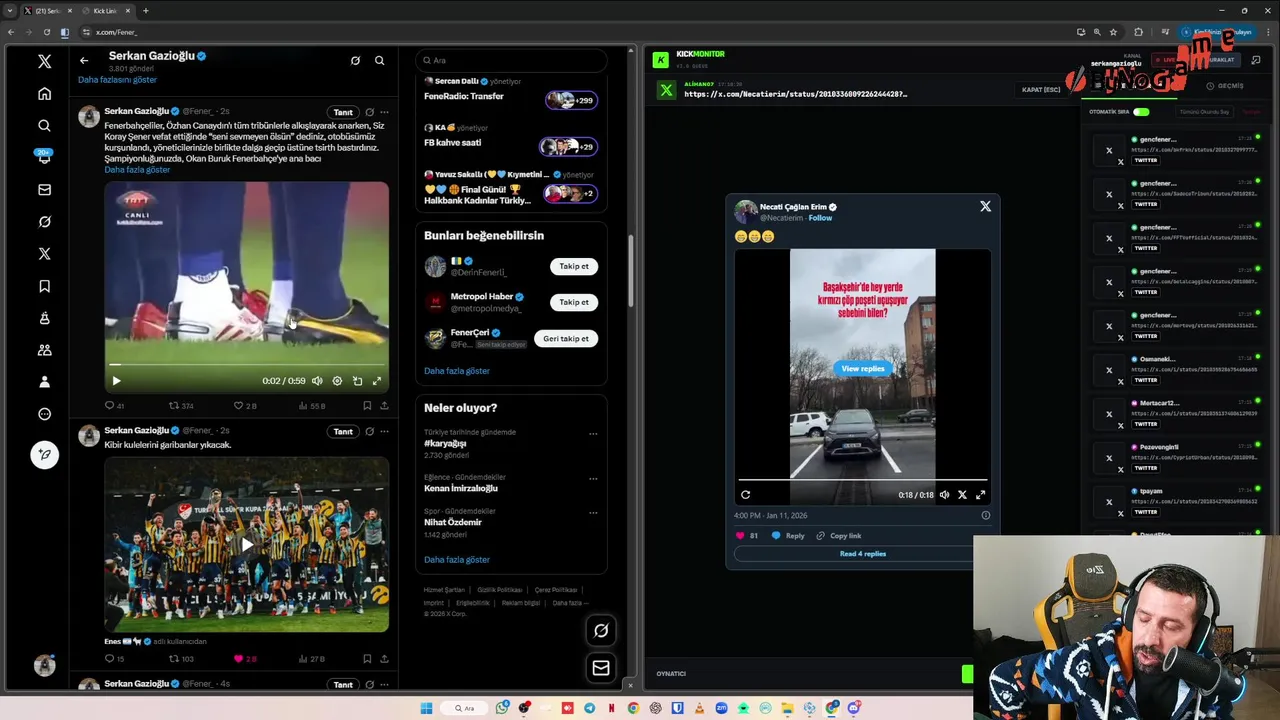
Task: Click View replies on embedded video
Action: pos(862,369)
